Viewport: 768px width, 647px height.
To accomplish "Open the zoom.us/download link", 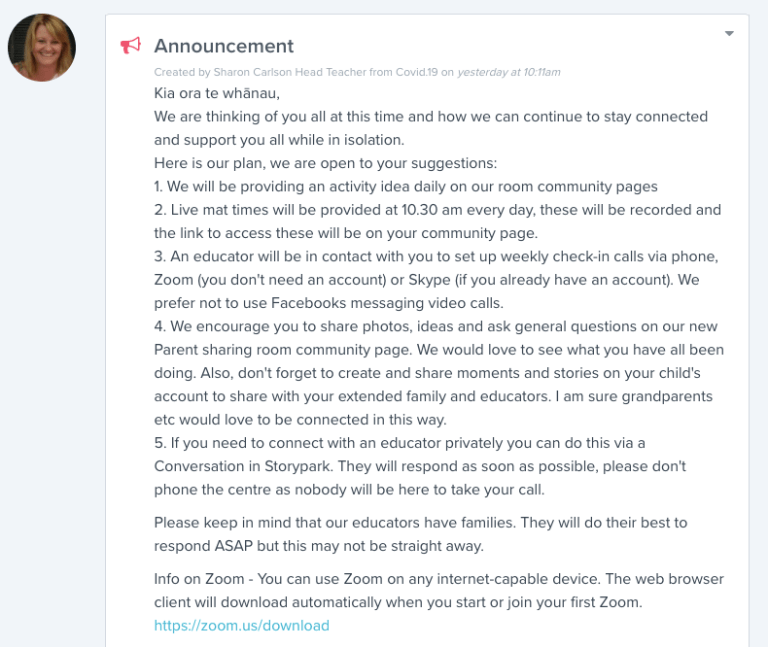I will coord(241,626).
